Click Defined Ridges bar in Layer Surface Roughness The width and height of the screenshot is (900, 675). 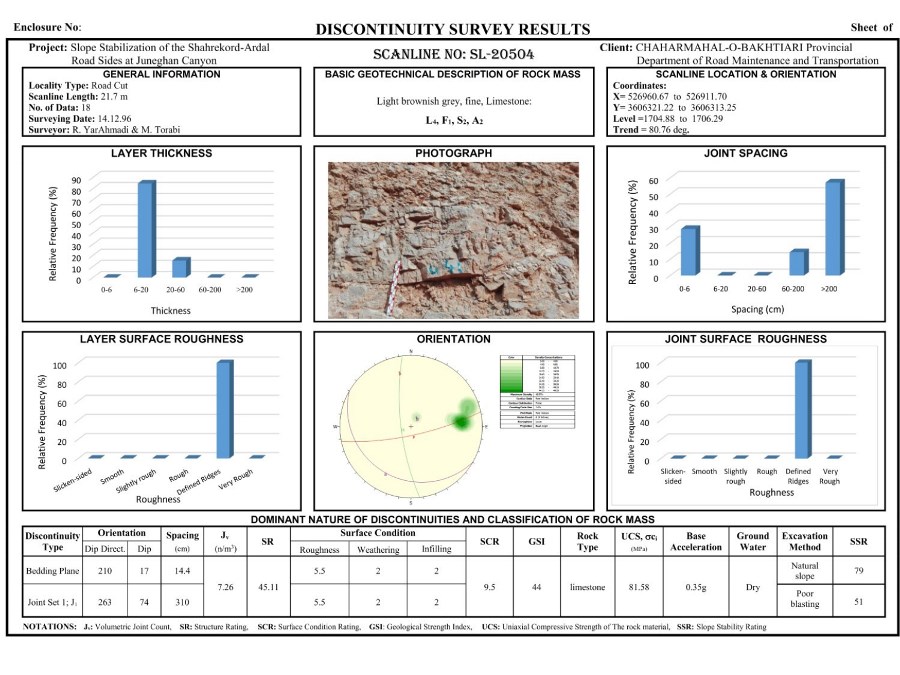pos(224,409)
